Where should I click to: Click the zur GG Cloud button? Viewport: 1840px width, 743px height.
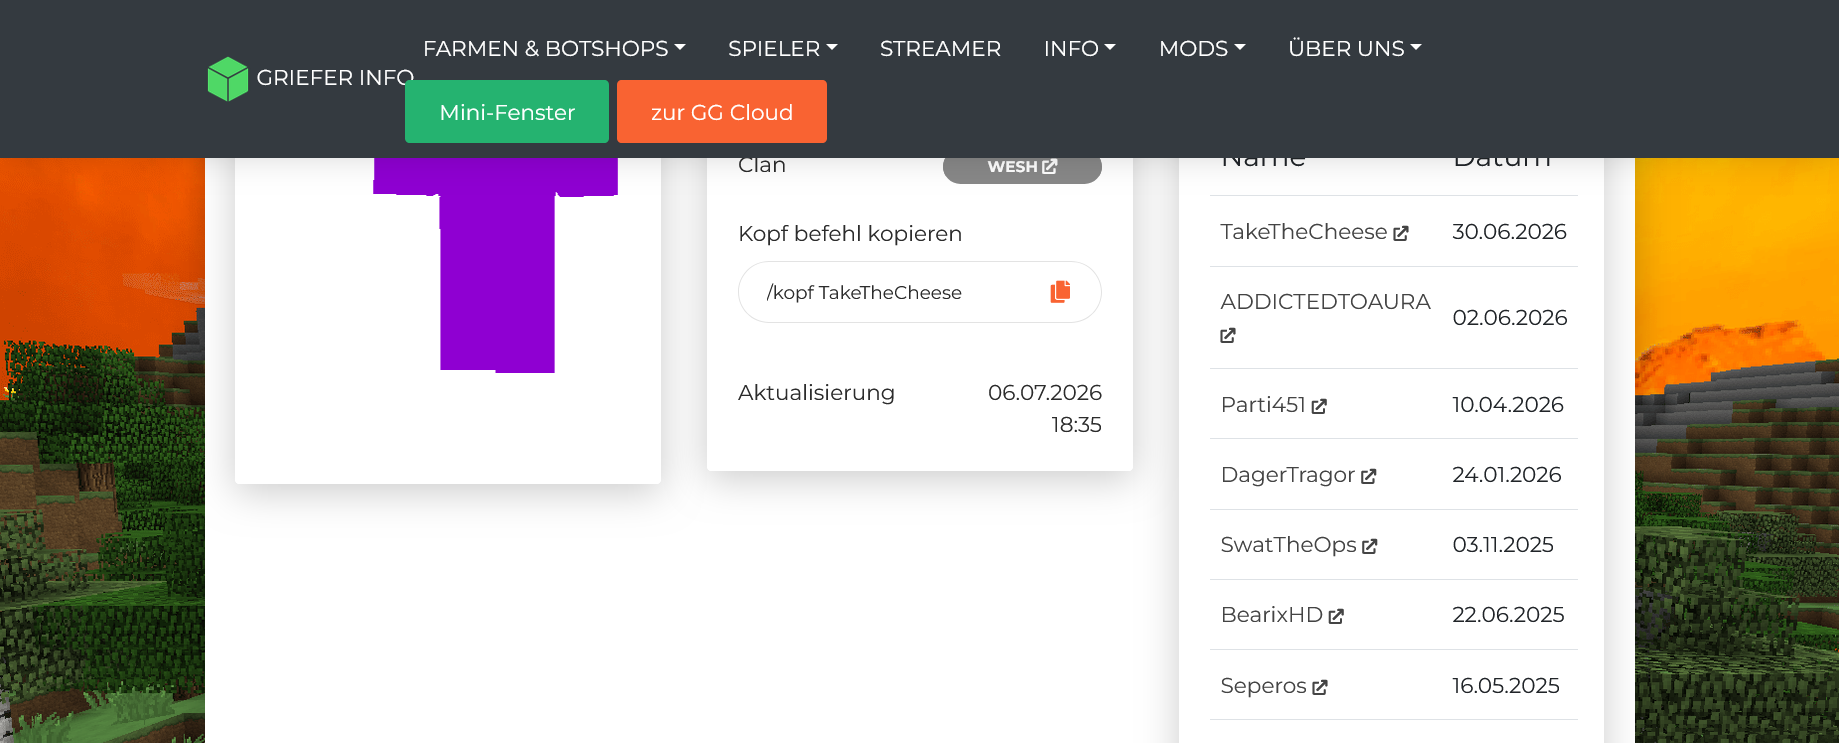click(x=722, y=112)
